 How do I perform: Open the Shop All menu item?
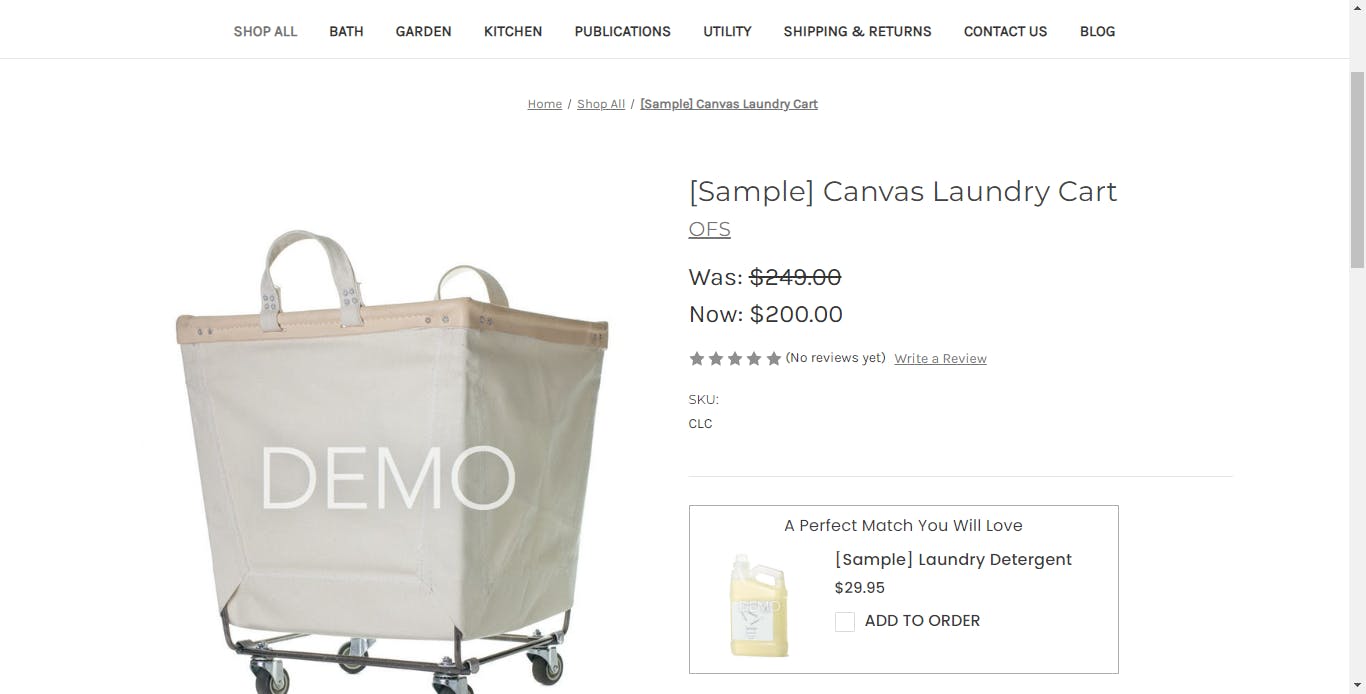pyautogui.click(x=265, y=31)
